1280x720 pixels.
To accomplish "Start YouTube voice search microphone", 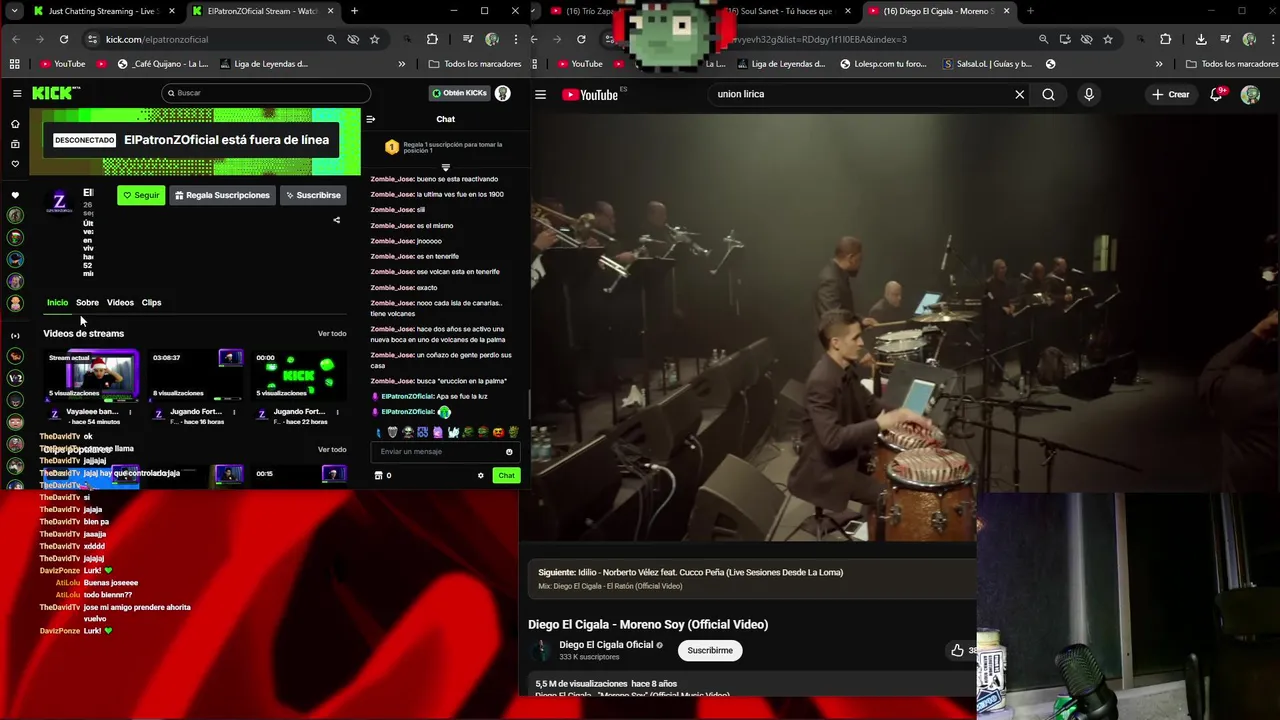I will point(1089,95).
